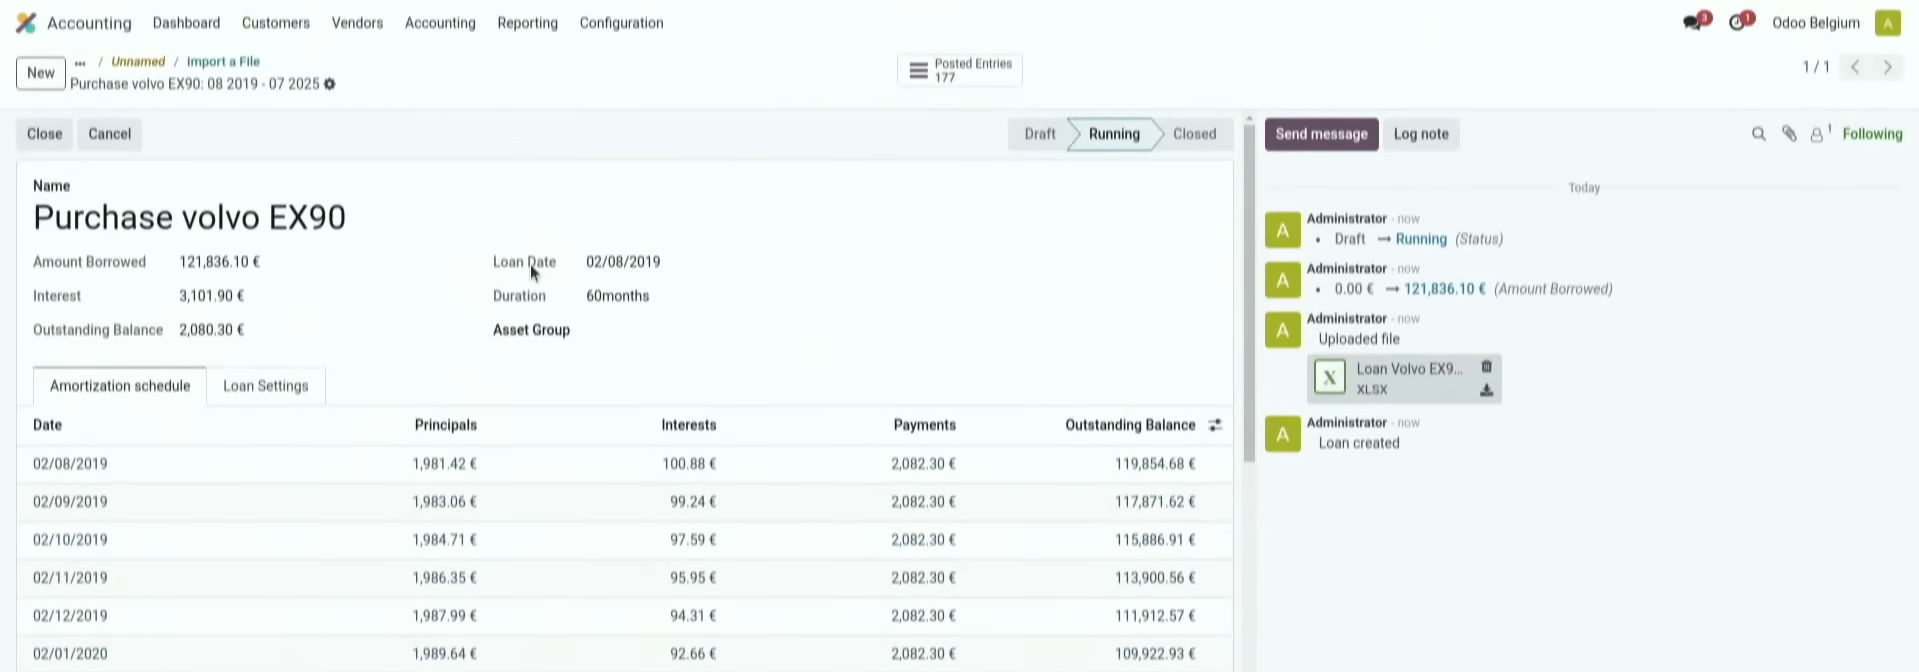The height and width of the screenshot is (672, 1919).
Task: Delete the Loan Volvo attachment trash icon
Action: 1486,367
